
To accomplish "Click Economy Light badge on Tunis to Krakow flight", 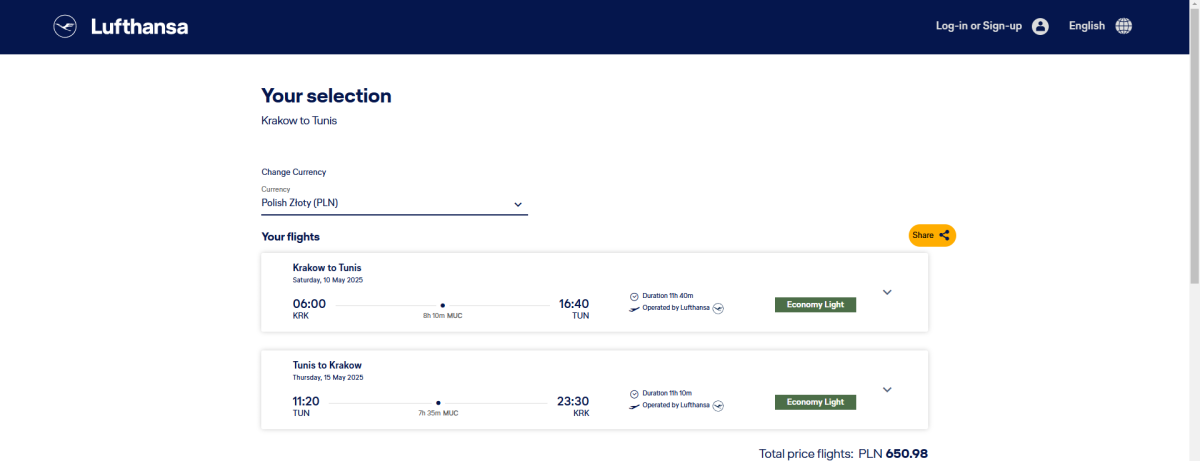I will tap(815, 402).
